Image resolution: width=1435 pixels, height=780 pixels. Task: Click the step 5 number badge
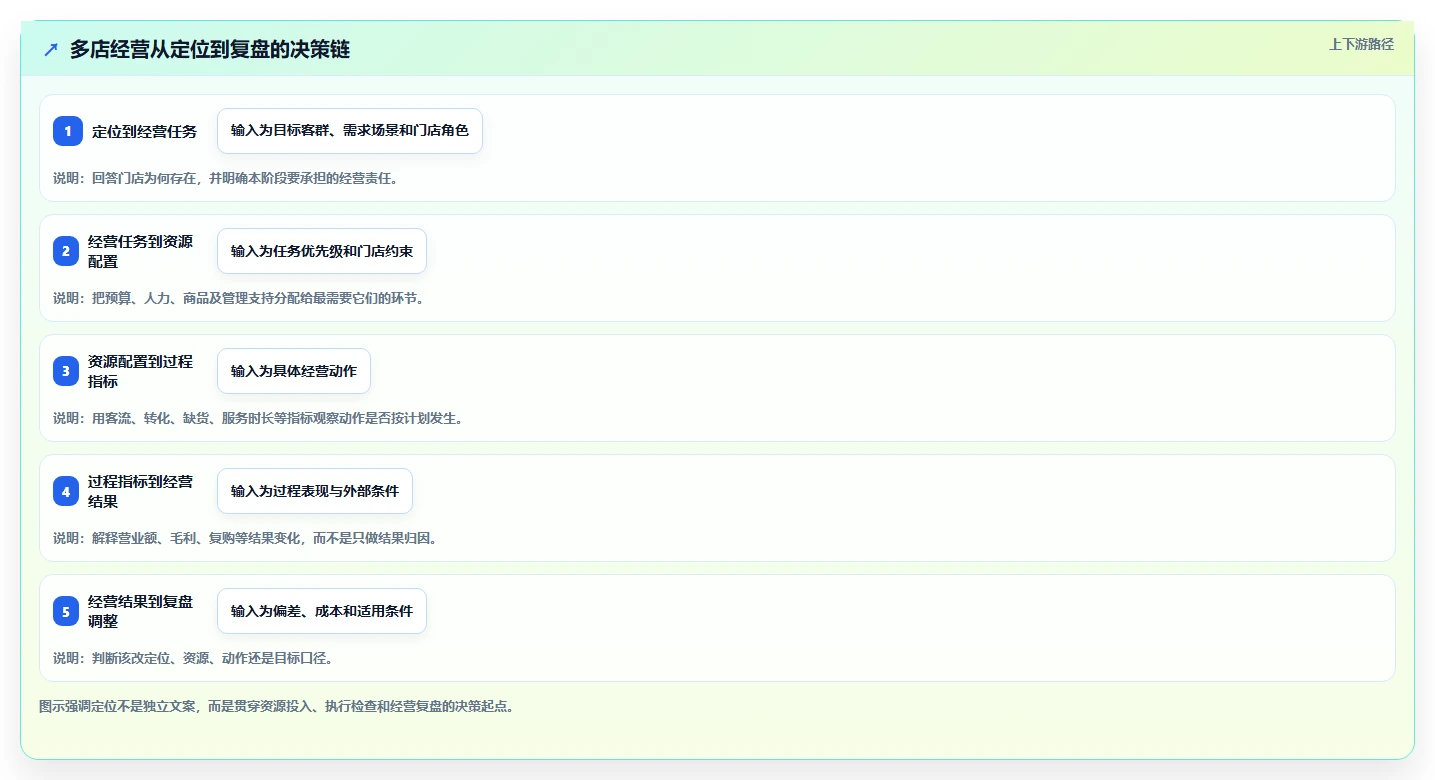66,611
